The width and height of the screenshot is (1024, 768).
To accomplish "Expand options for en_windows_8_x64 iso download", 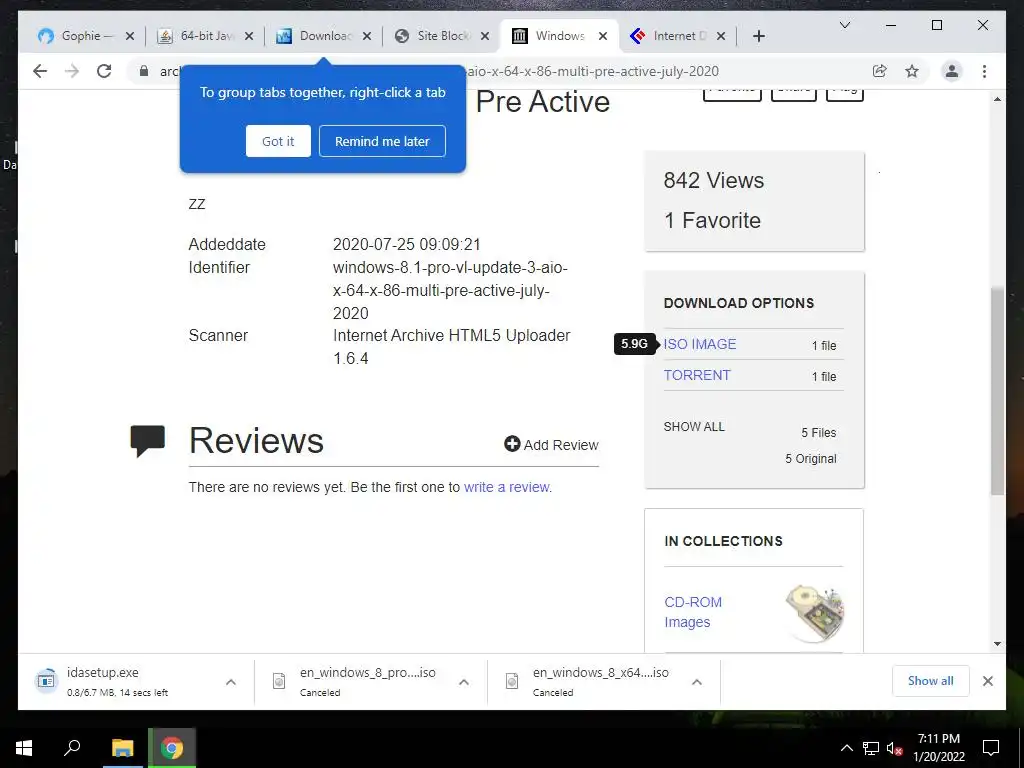I will (x=697, y=682).
